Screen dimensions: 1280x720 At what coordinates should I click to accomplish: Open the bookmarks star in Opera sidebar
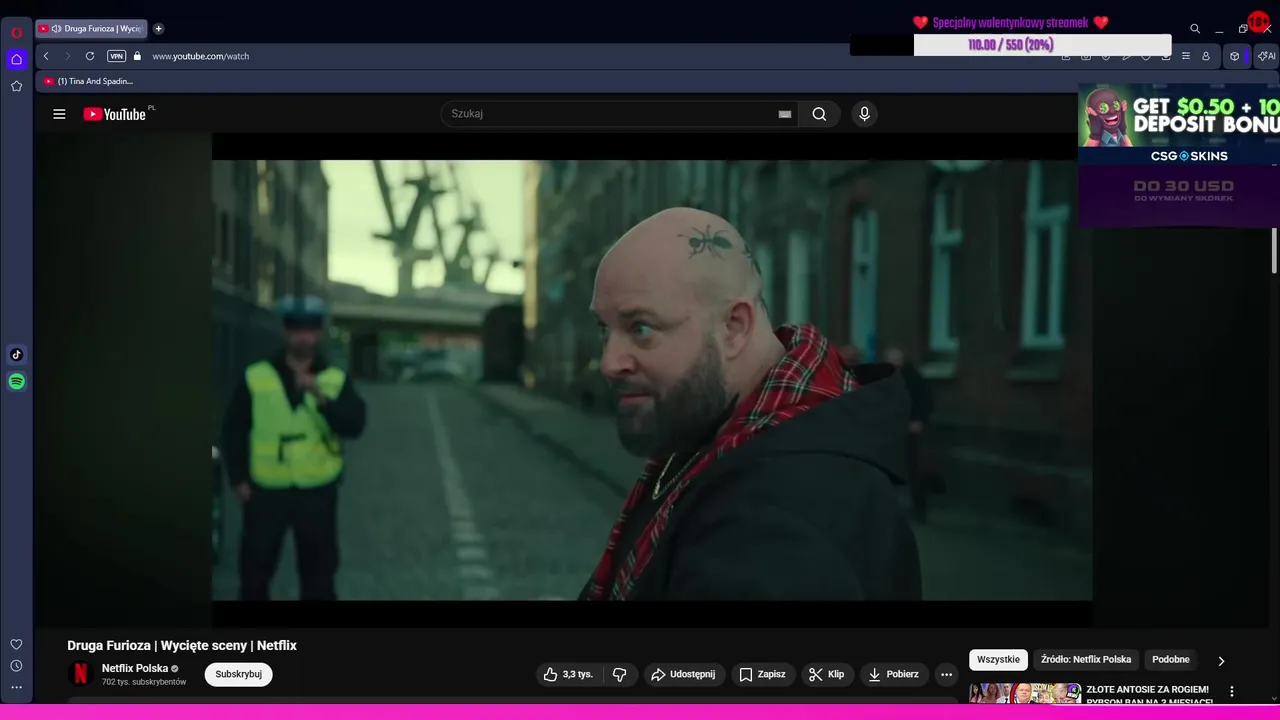(x=16, y=86)
